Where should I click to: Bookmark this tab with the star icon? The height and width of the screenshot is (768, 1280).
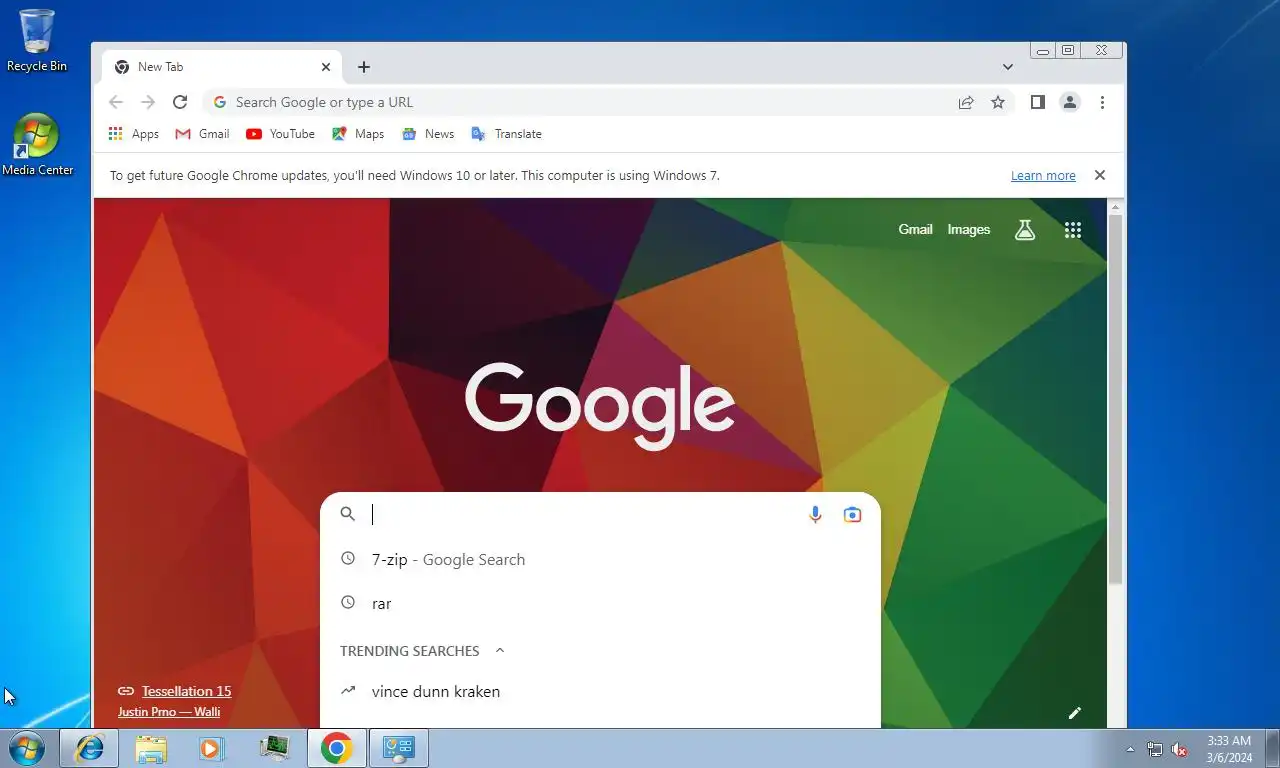[998, 102]
